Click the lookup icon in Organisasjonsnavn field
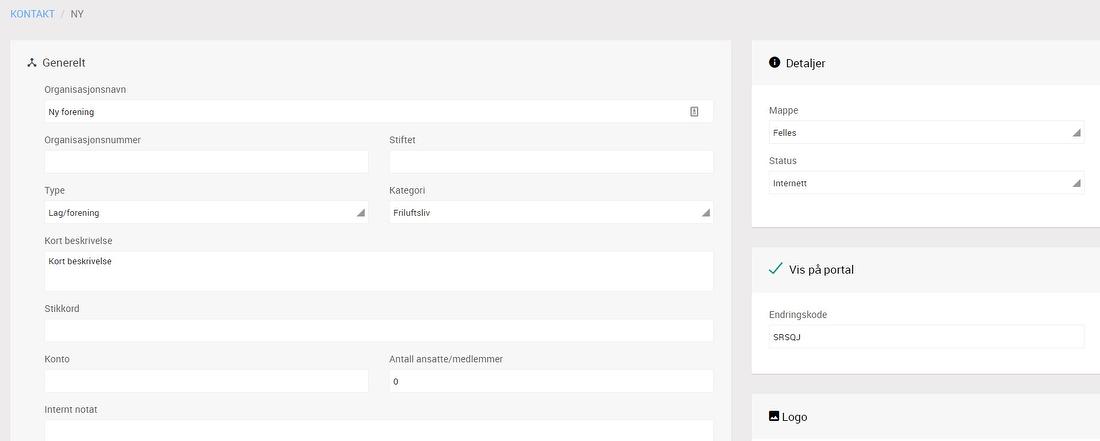 click(x=694, y=112)
